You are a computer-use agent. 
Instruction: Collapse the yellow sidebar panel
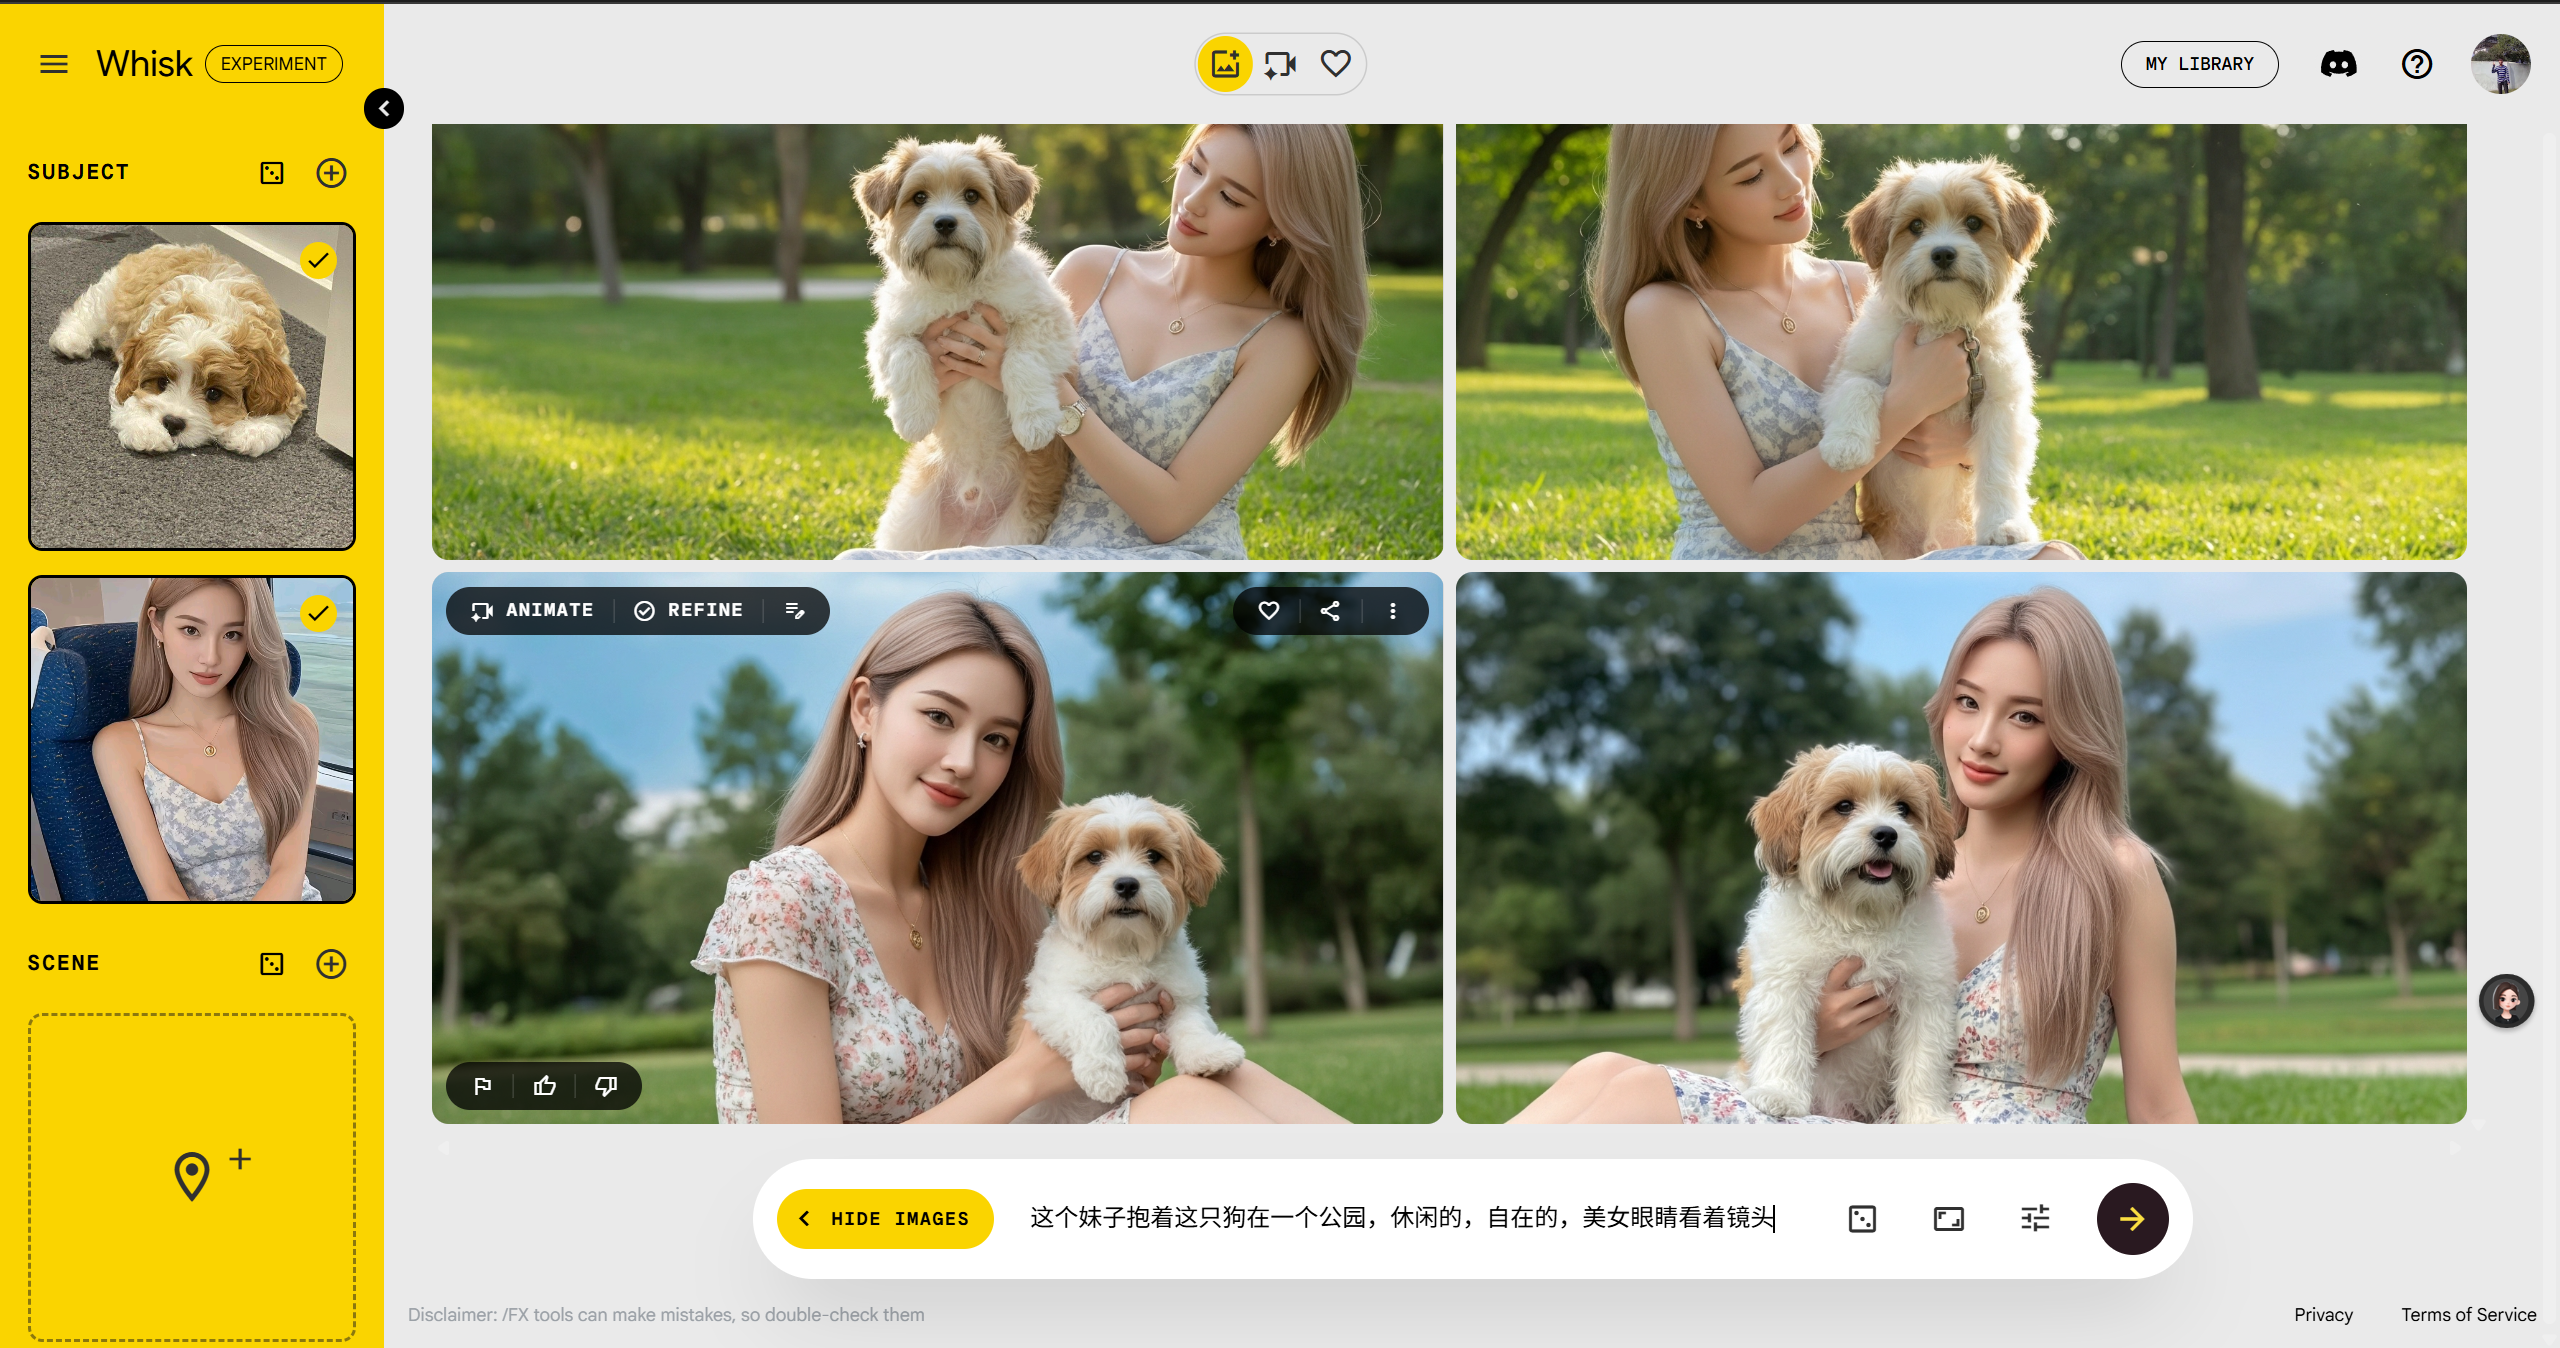(x=384, y=108)
